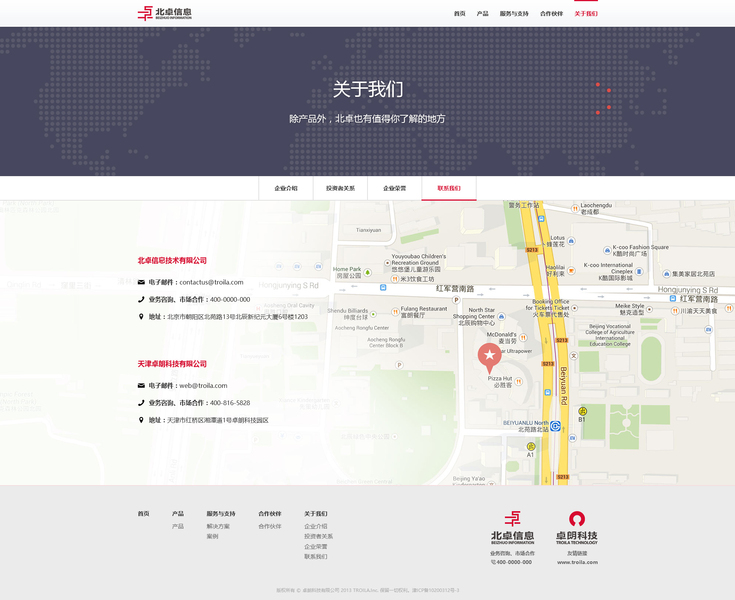This screenshot has height=600, width=735.
Task: Open the footer 投资者关系 link
Action: point(318,536)
